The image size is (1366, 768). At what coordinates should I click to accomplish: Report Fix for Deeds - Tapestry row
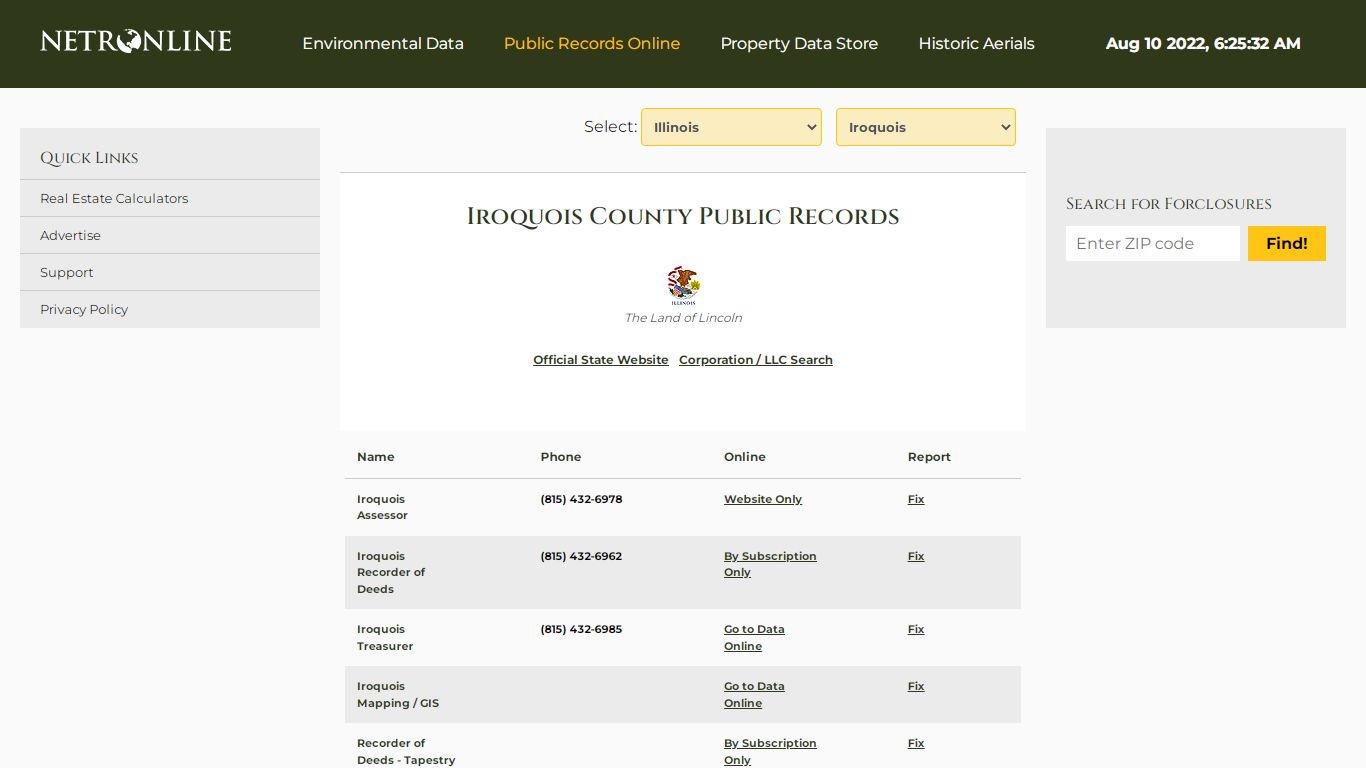916,743
